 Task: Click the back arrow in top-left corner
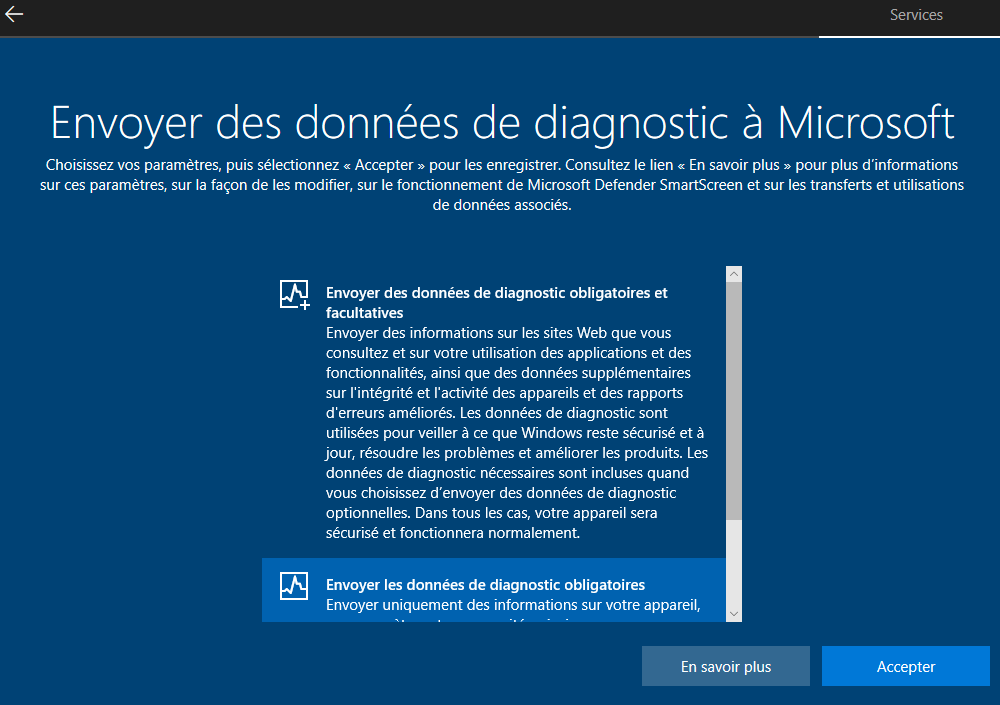(x=14, y=15)
